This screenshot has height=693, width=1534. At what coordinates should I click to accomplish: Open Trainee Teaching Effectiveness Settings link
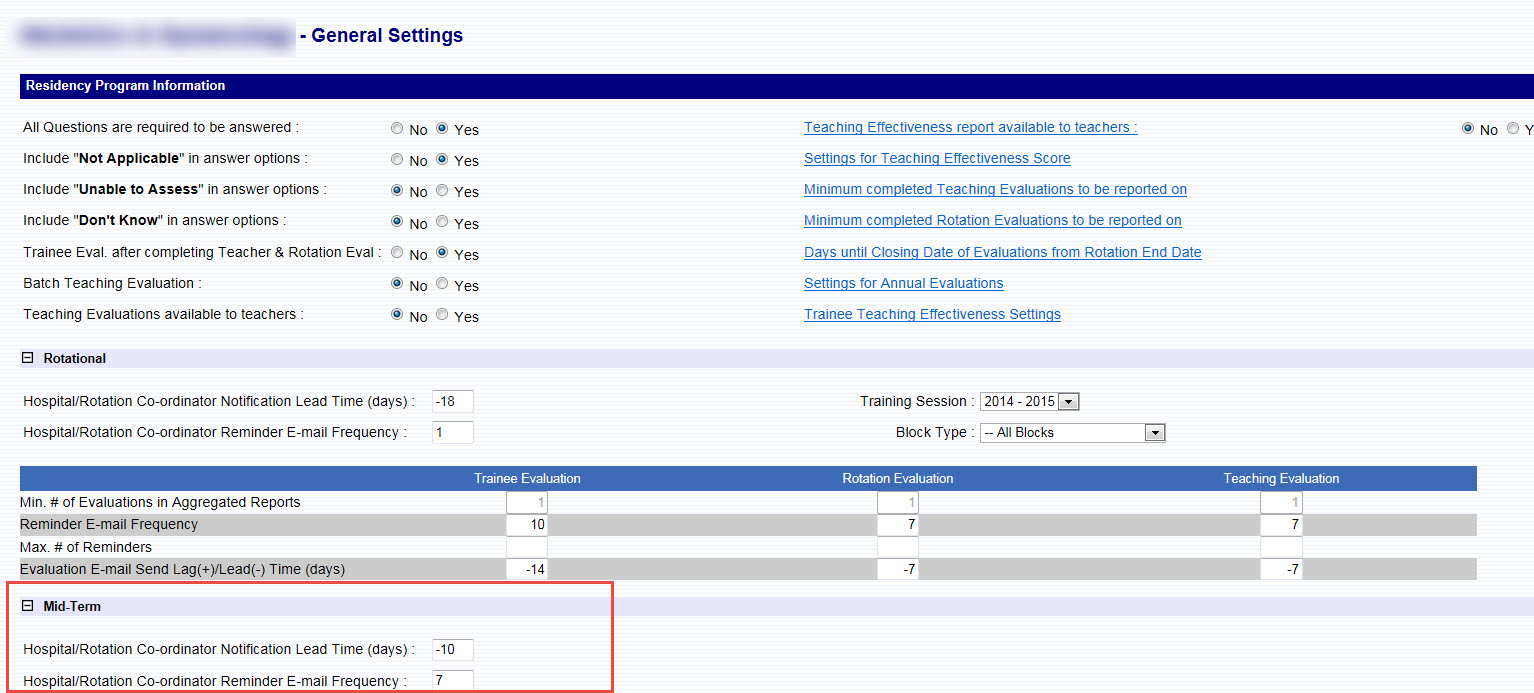[932, 315]
